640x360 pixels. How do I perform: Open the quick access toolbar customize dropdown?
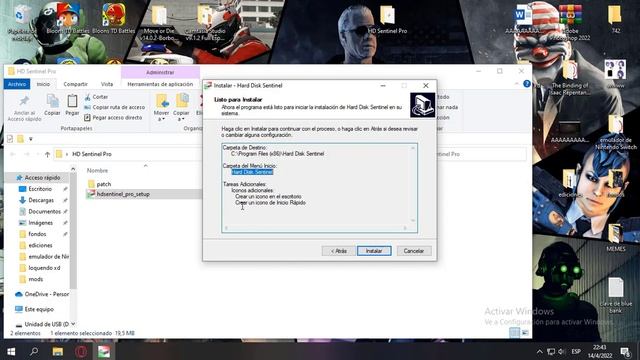[31, 139]
